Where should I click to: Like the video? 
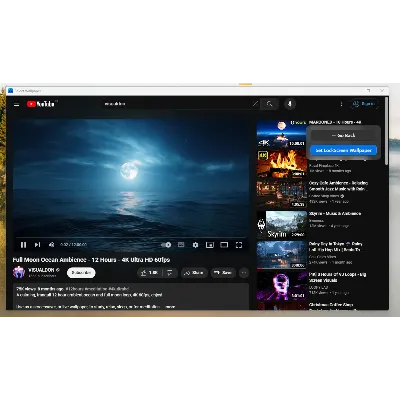pyautogui.click(x=149, y=273)
